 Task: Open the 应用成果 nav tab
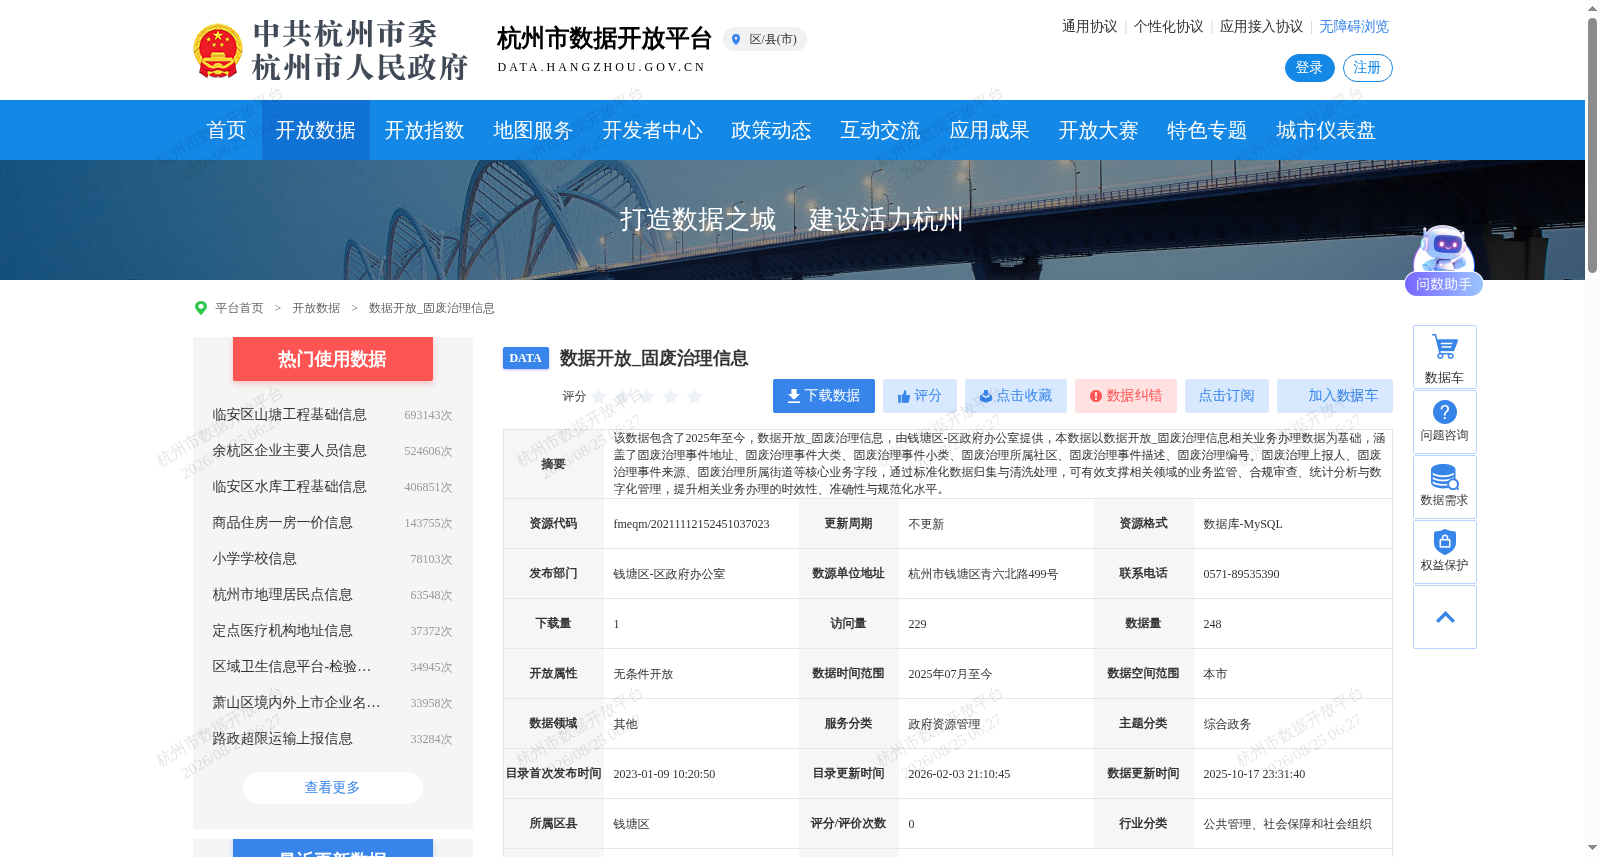click(x=990, y=130)
